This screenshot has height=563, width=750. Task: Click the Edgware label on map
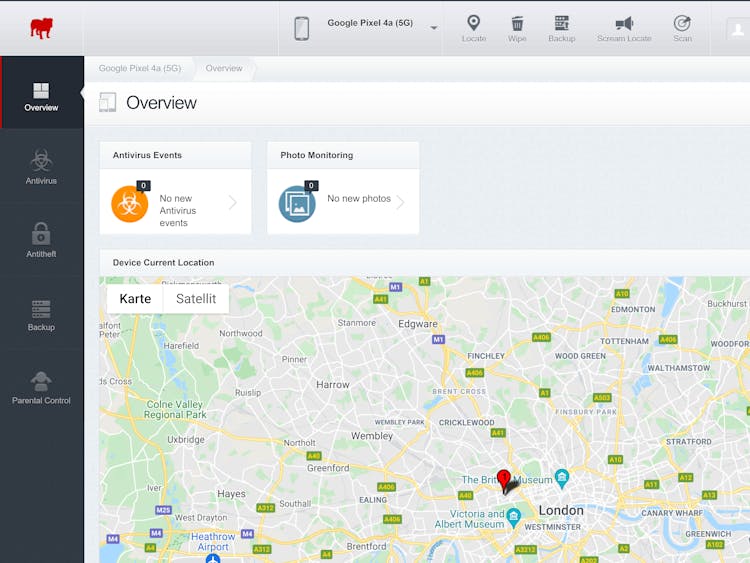coord(418,324)
